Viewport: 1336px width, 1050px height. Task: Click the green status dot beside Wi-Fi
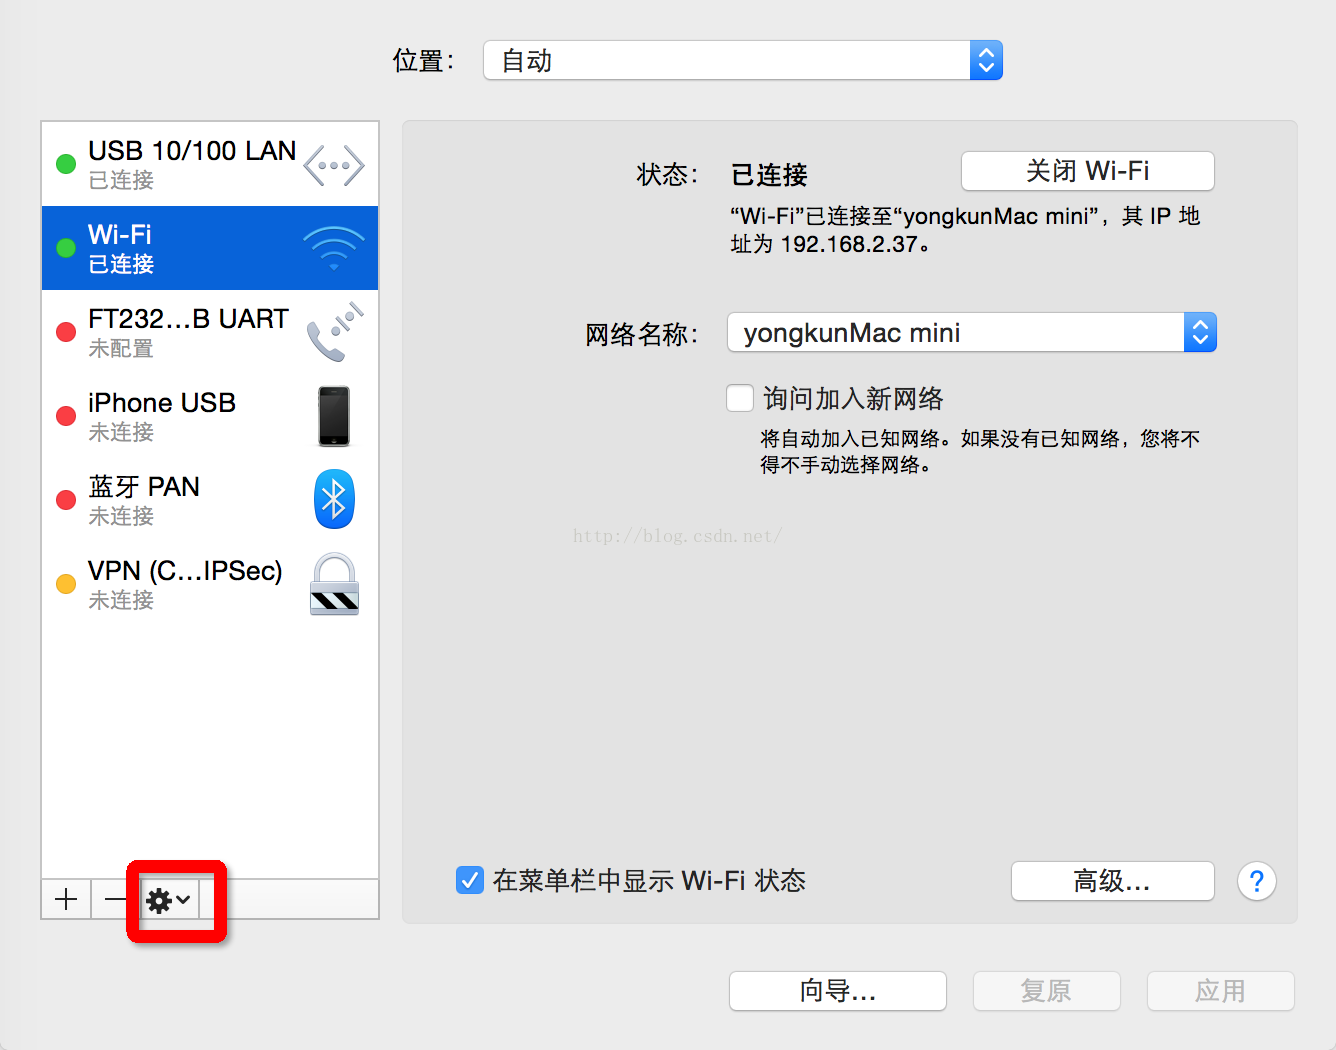tap(66, 248)
